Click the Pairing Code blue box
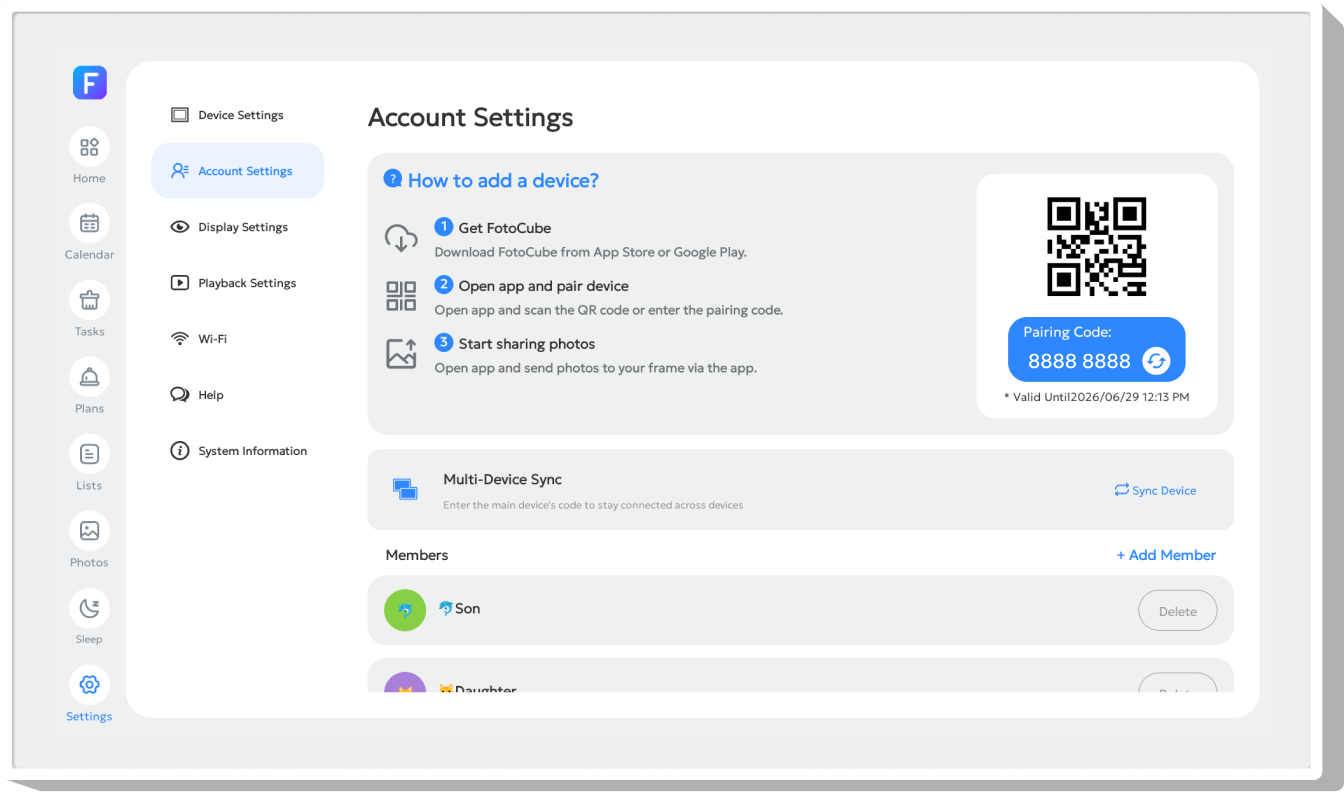1344x792 pixels. [1096, 350]
